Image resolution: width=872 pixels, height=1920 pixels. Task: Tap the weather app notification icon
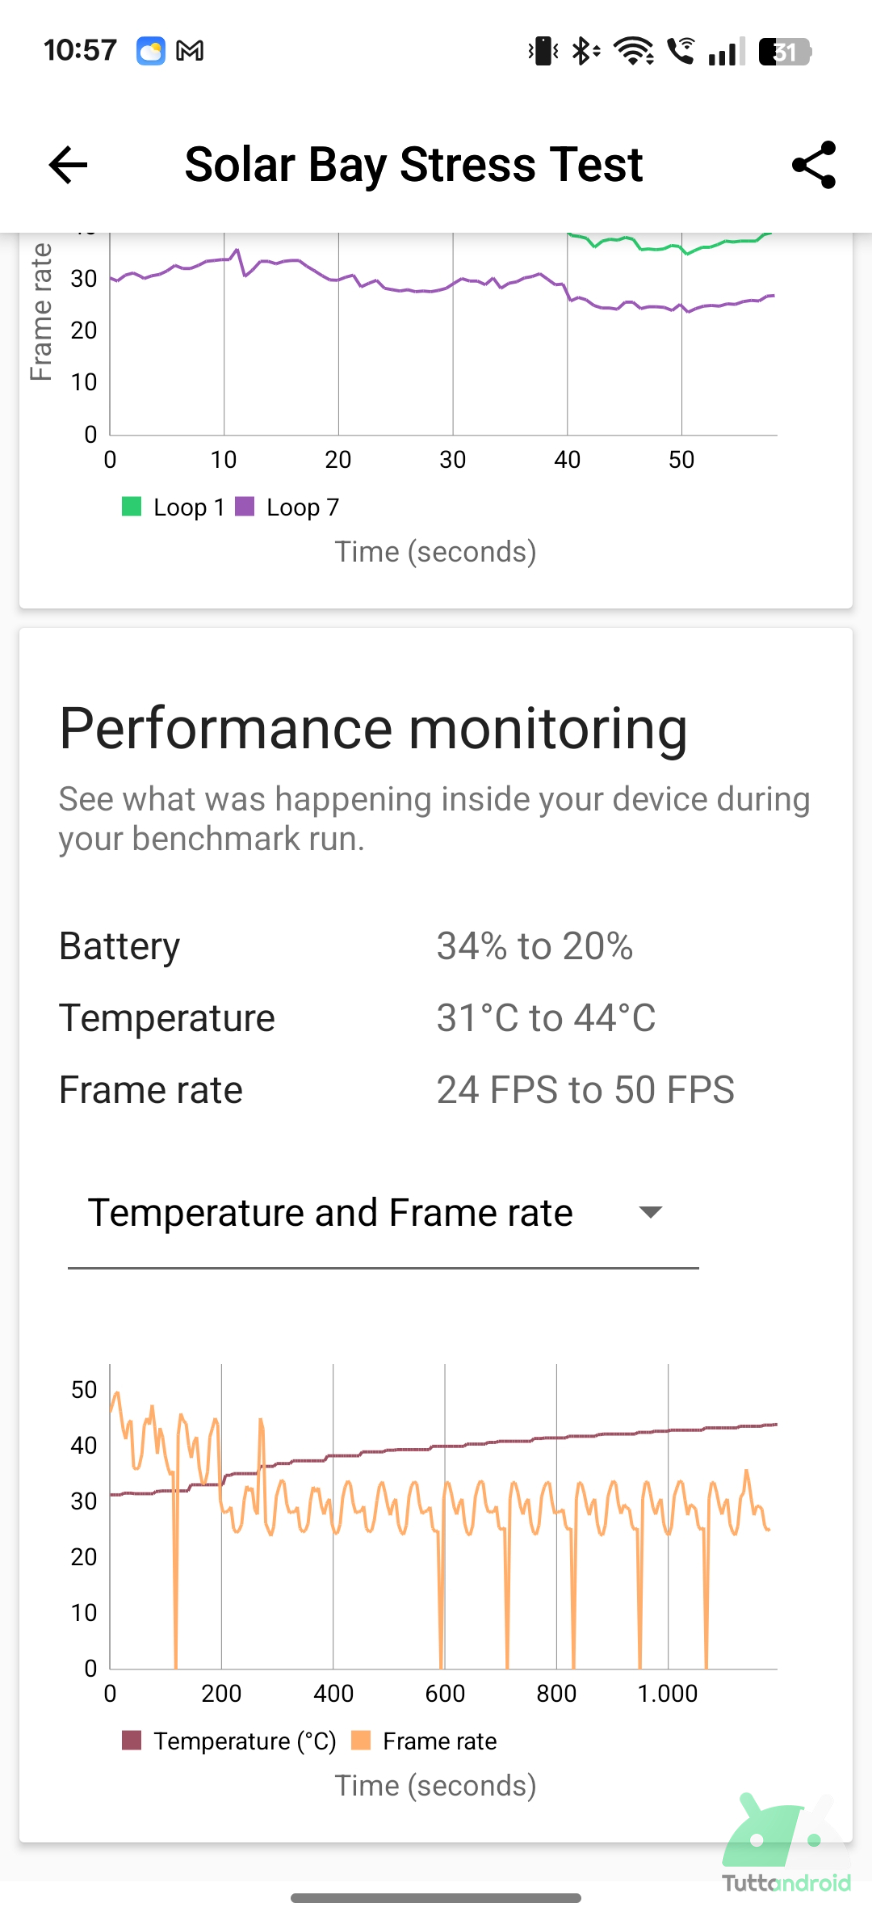pyautogui.click(x=151, y=51)
